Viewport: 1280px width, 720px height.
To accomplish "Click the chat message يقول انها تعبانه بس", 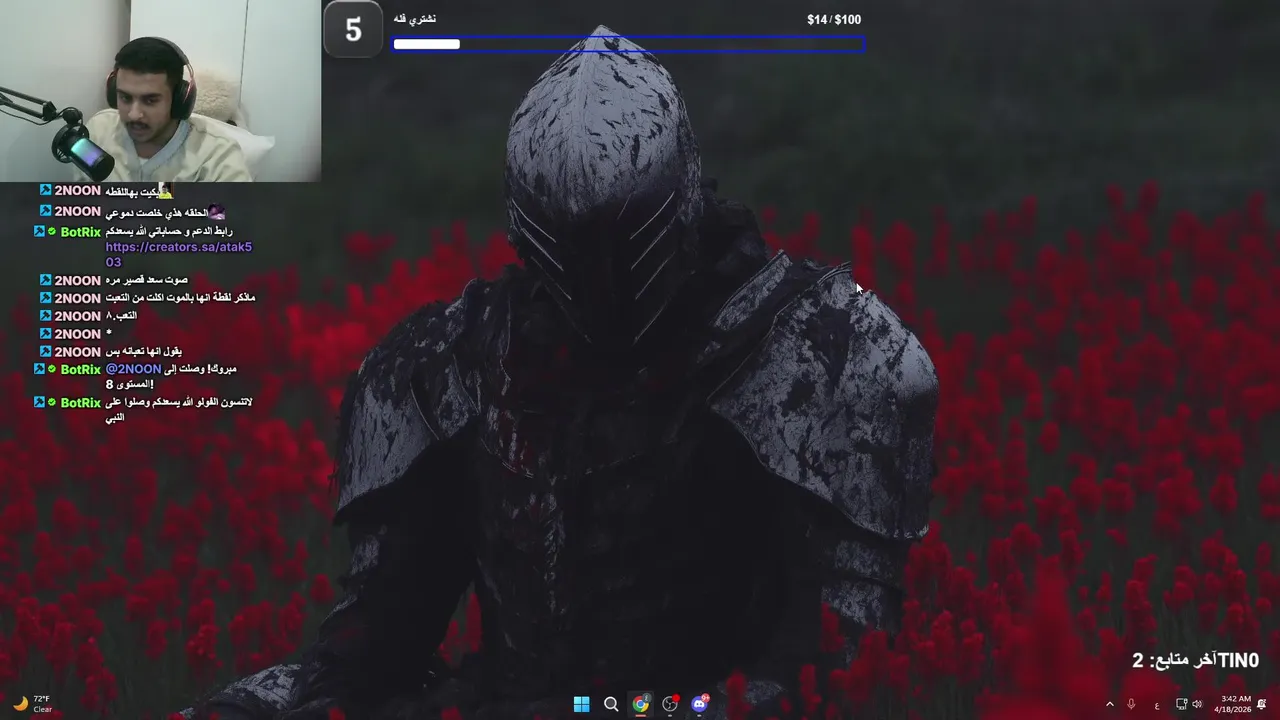I will [143, 352].
